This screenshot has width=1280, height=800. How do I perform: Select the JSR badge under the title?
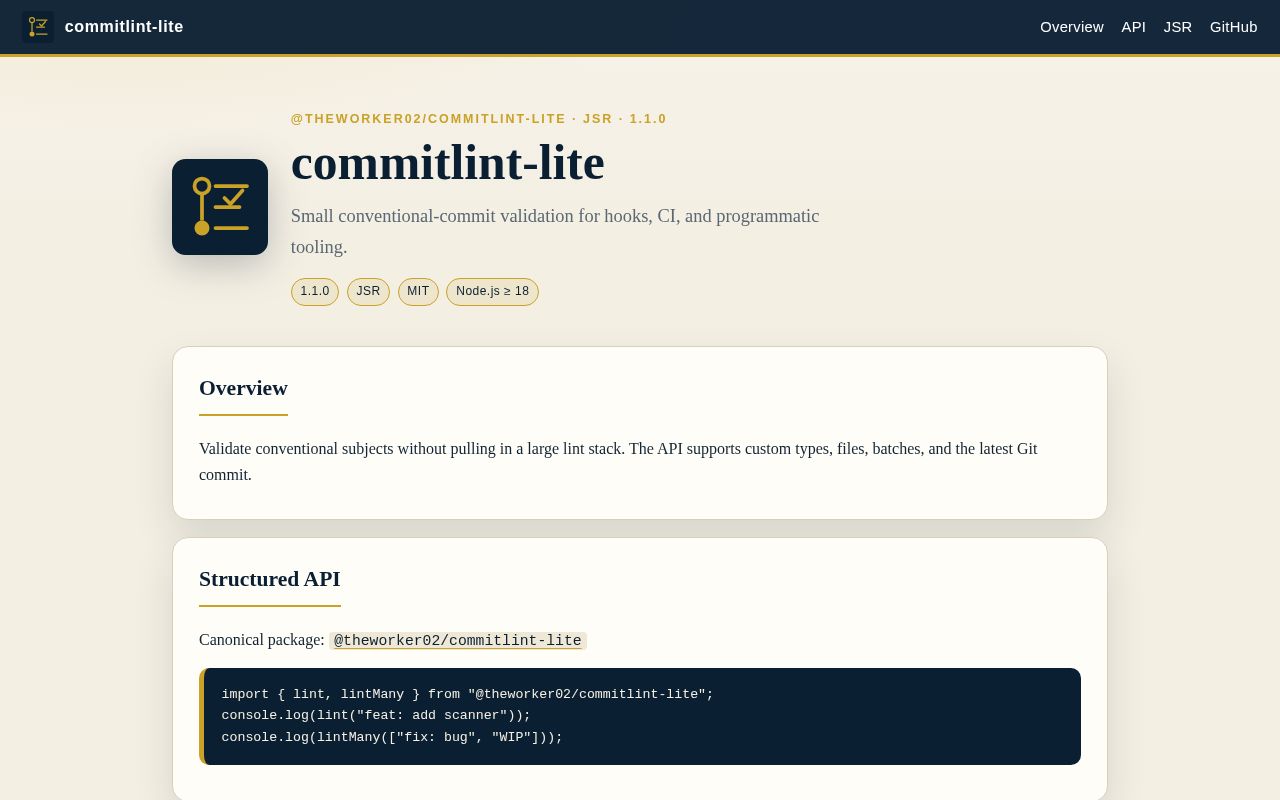click(x=368, y=292)
